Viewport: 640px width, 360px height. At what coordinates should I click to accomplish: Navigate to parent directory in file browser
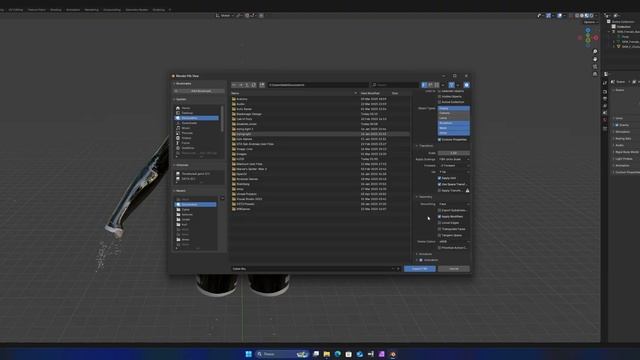(x=247, y=85)
